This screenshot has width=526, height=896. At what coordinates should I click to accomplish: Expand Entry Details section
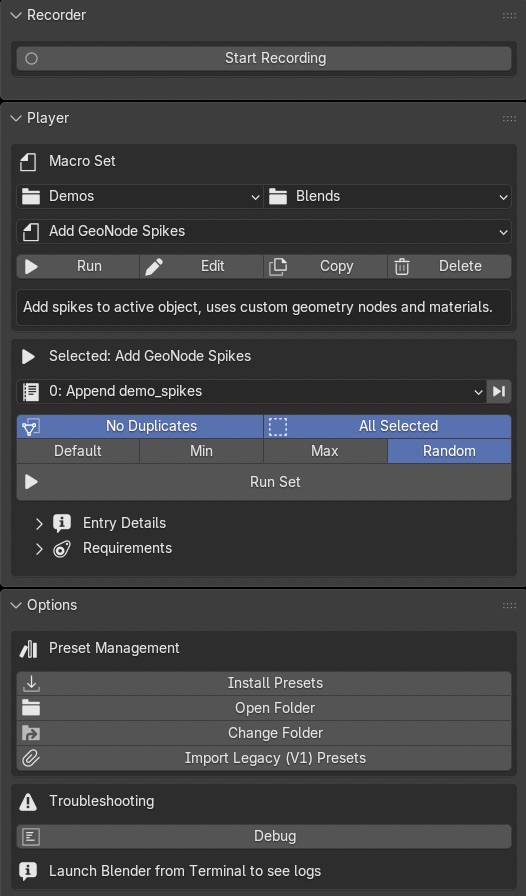[x=39, y=523]
